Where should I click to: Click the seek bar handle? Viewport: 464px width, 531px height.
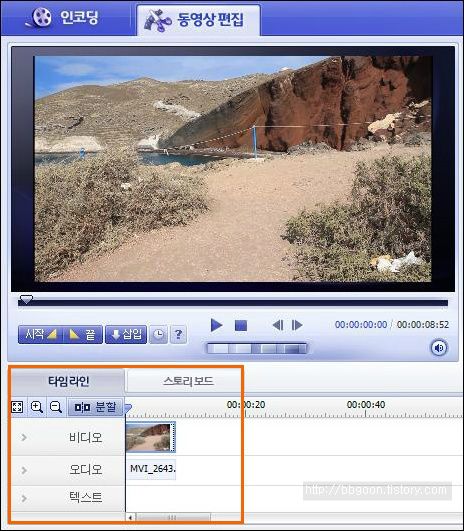click(x=26, y=299)
